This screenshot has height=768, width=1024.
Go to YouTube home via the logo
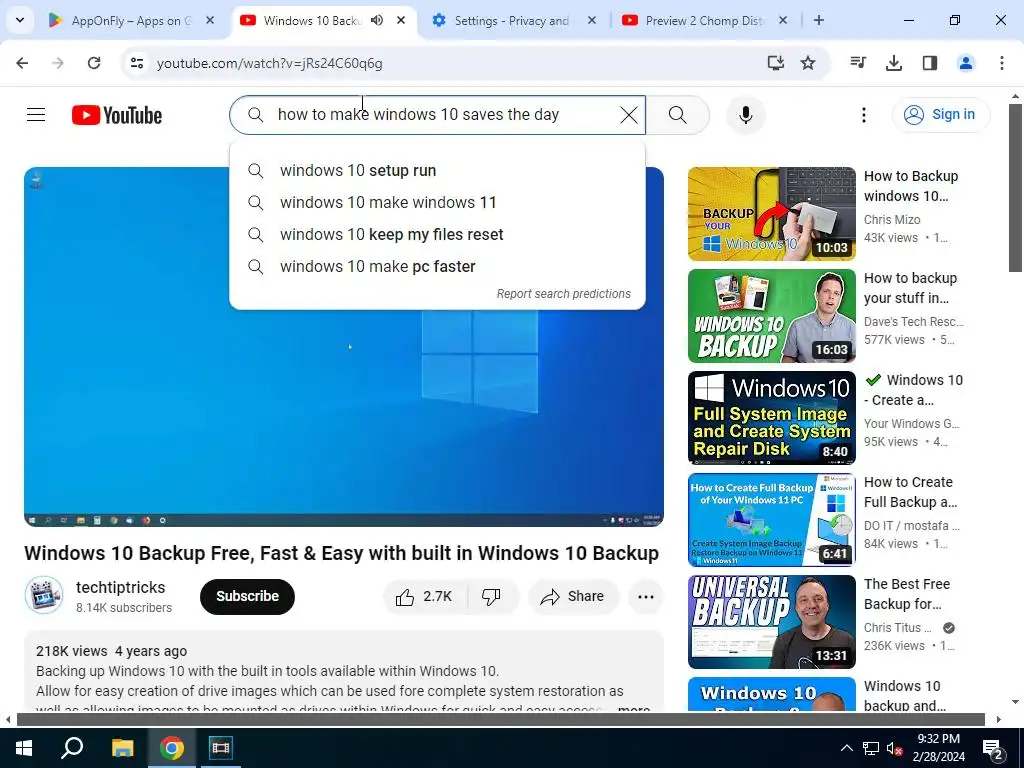(x=117, y=115)
